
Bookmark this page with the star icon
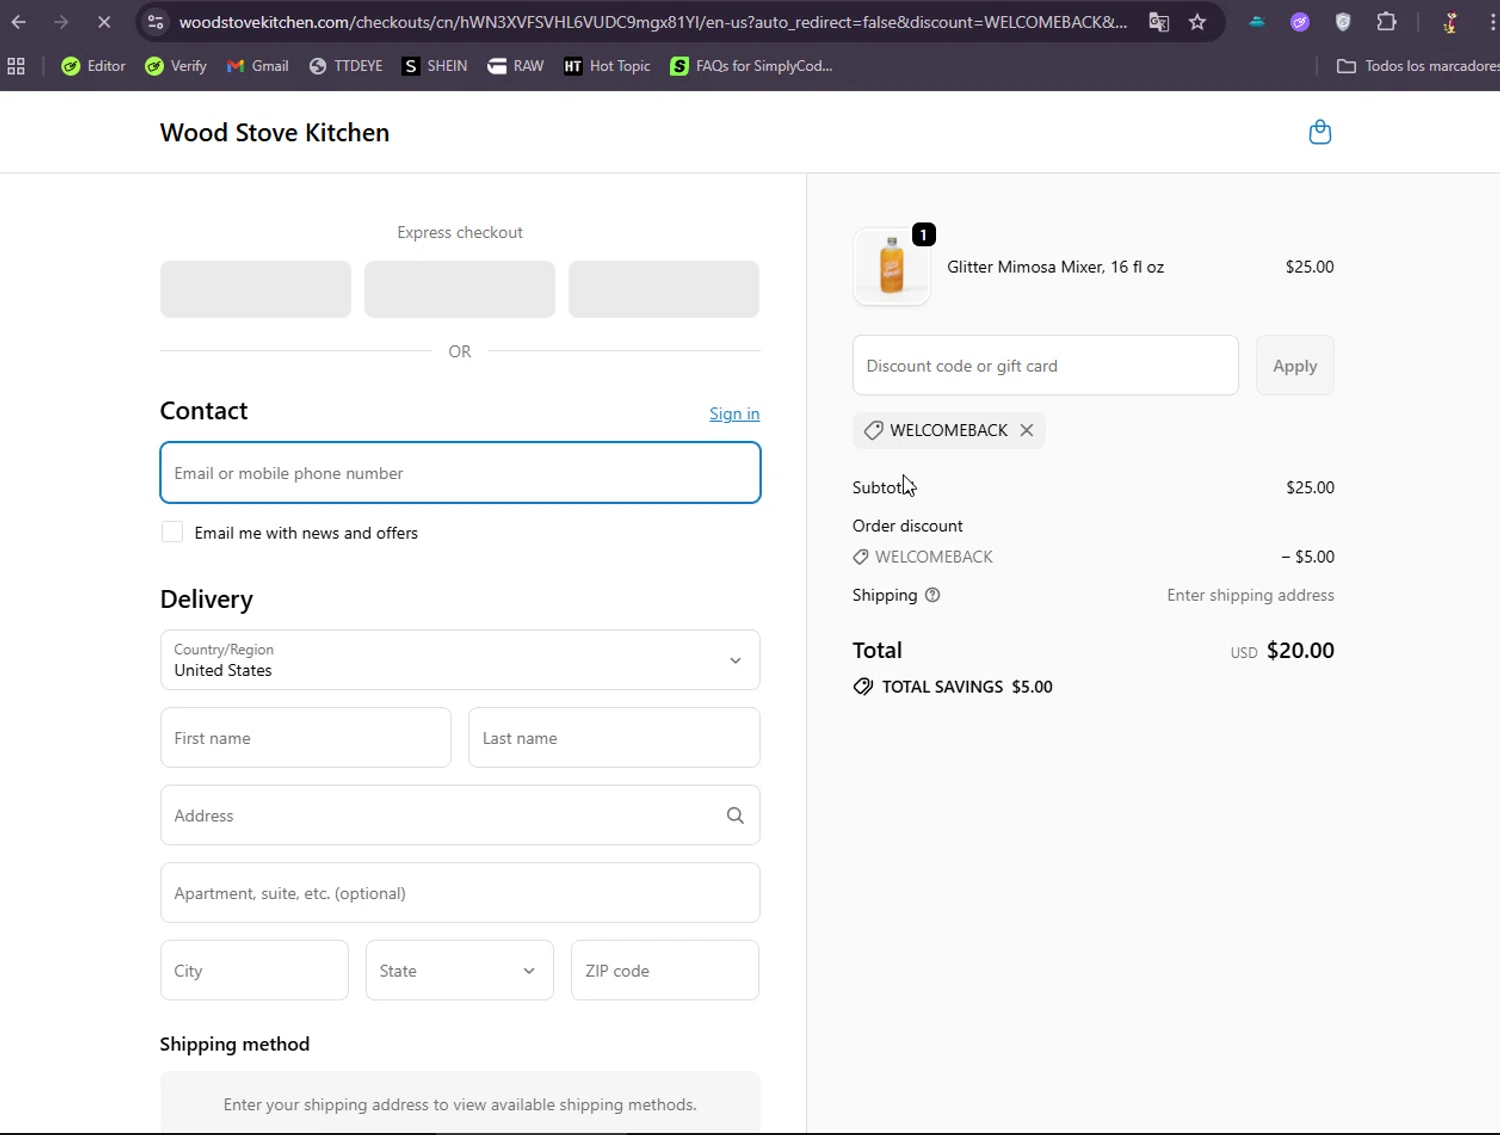1197,22
